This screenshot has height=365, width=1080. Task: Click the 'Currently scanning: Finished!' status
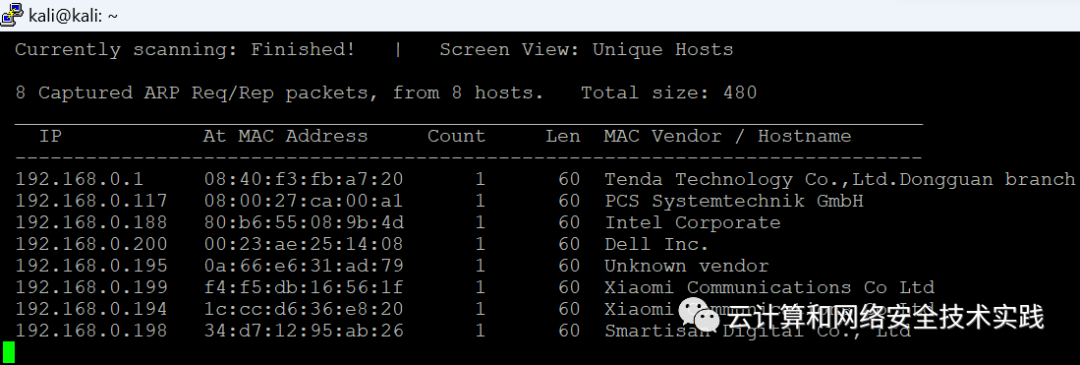(185, 50)
